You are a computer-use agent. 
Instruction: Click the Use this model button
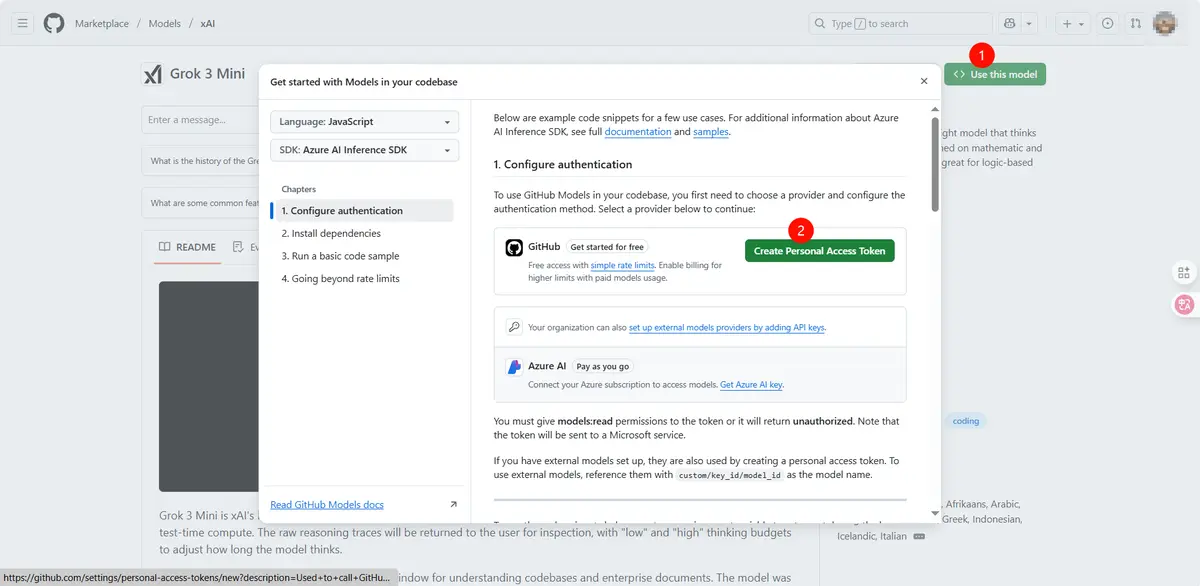995,74
